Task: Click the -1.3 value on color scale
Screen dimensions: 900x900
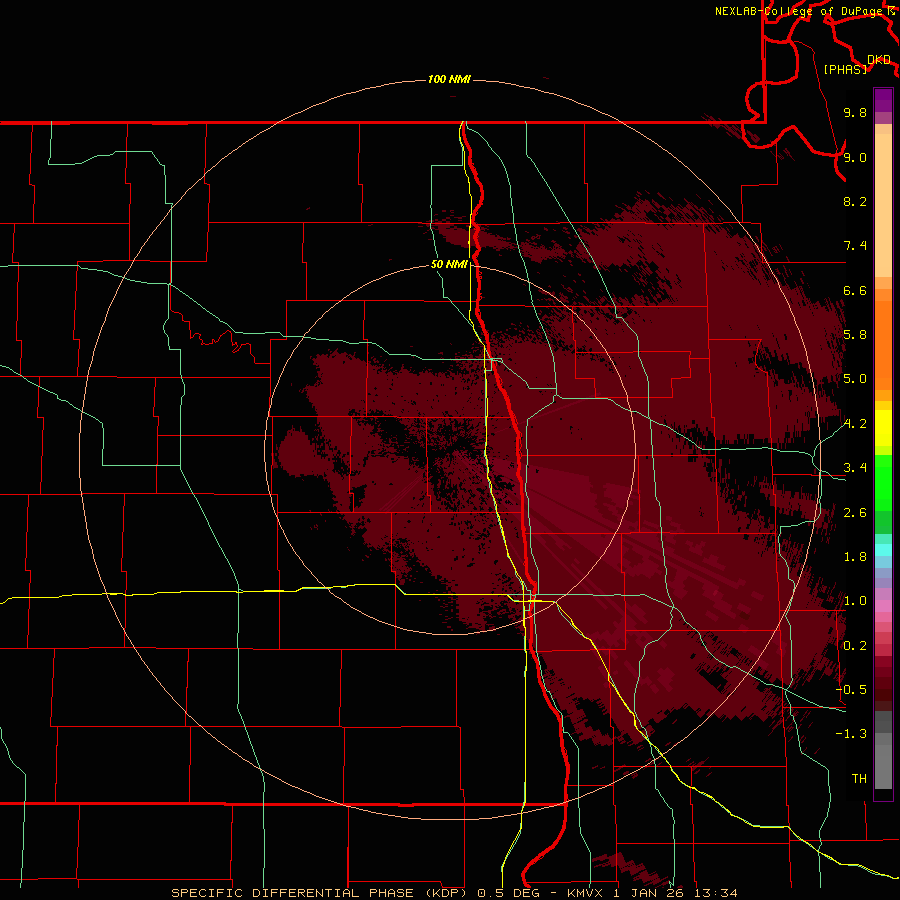Action: [851, 734]
